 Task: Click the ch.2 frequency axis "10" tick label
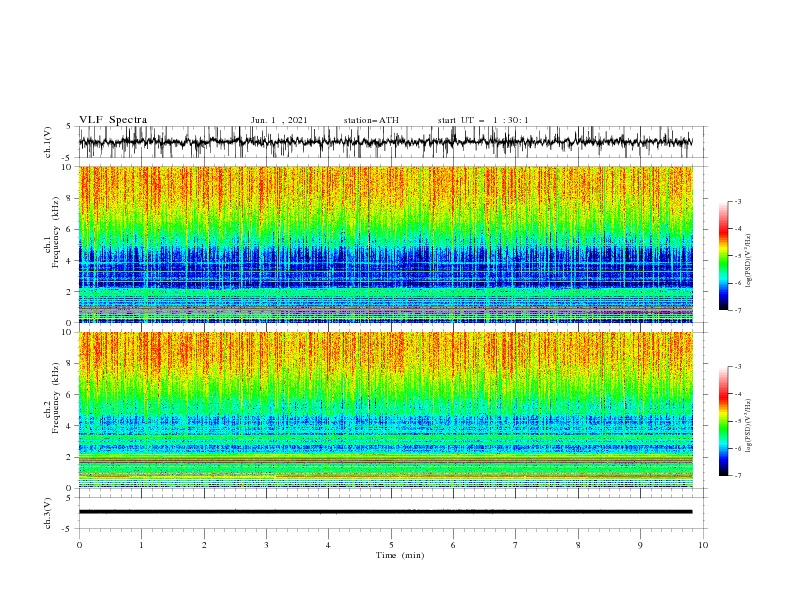click(66, 332)
